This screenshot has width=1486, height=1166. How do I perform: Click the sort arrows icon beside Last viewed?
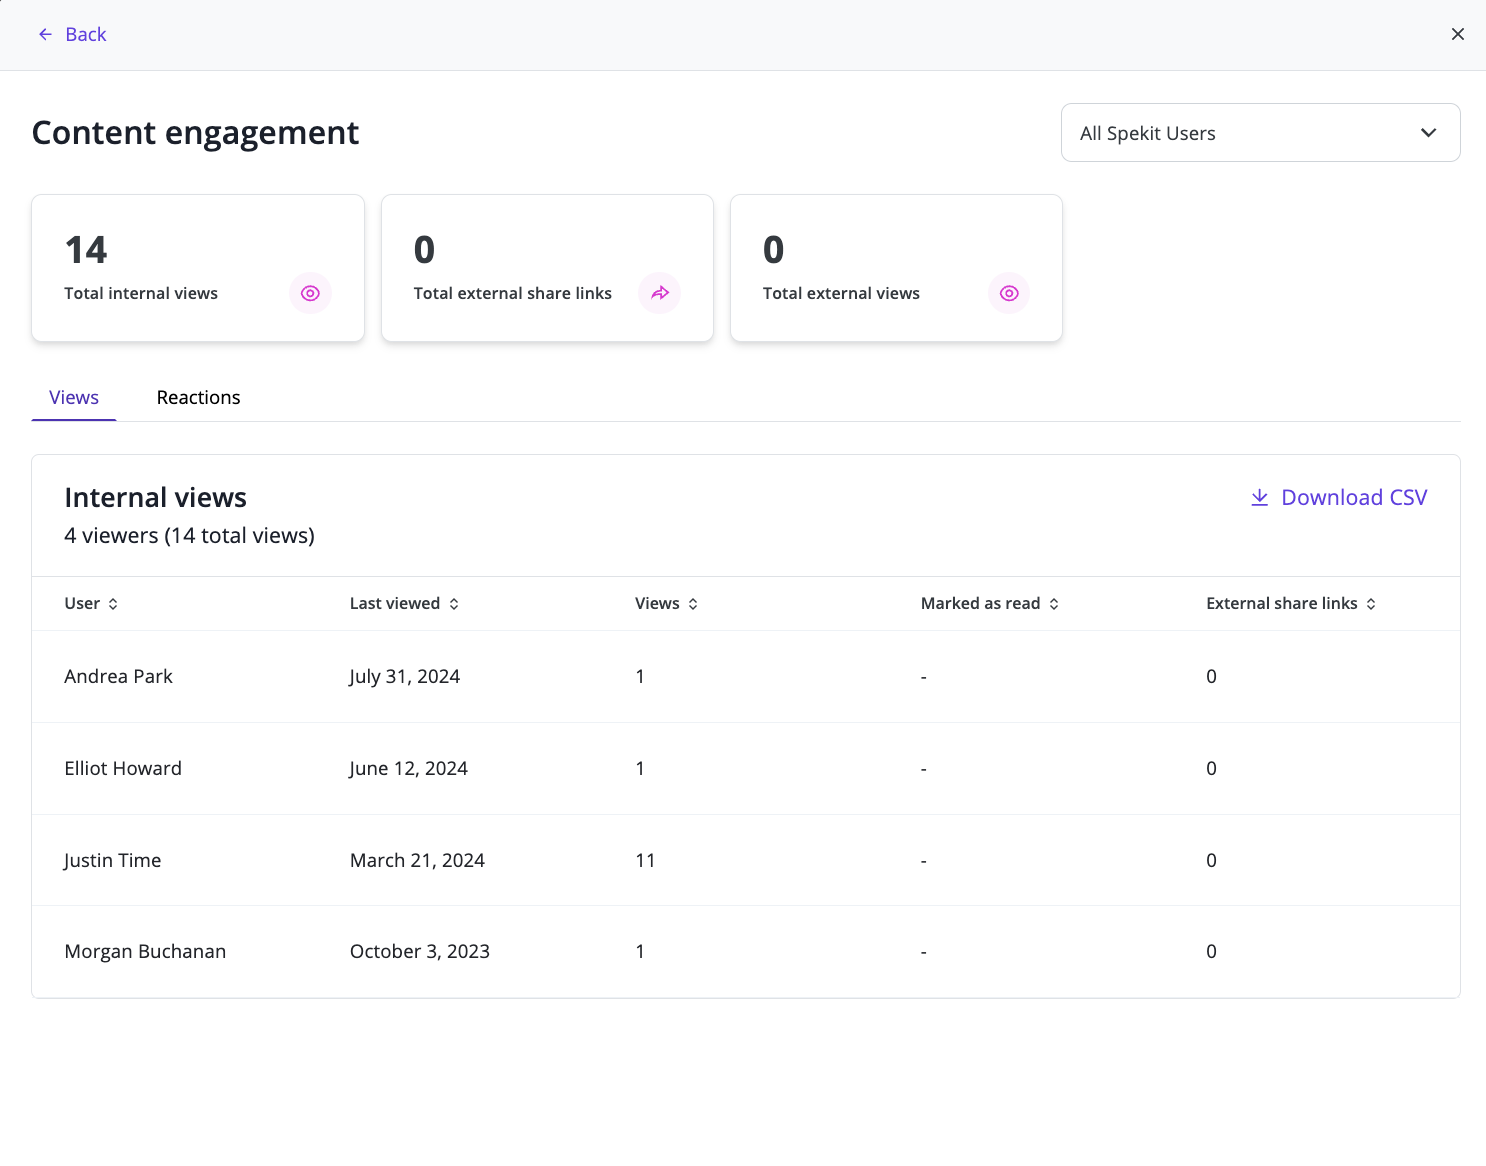click(x=454, y=604)
